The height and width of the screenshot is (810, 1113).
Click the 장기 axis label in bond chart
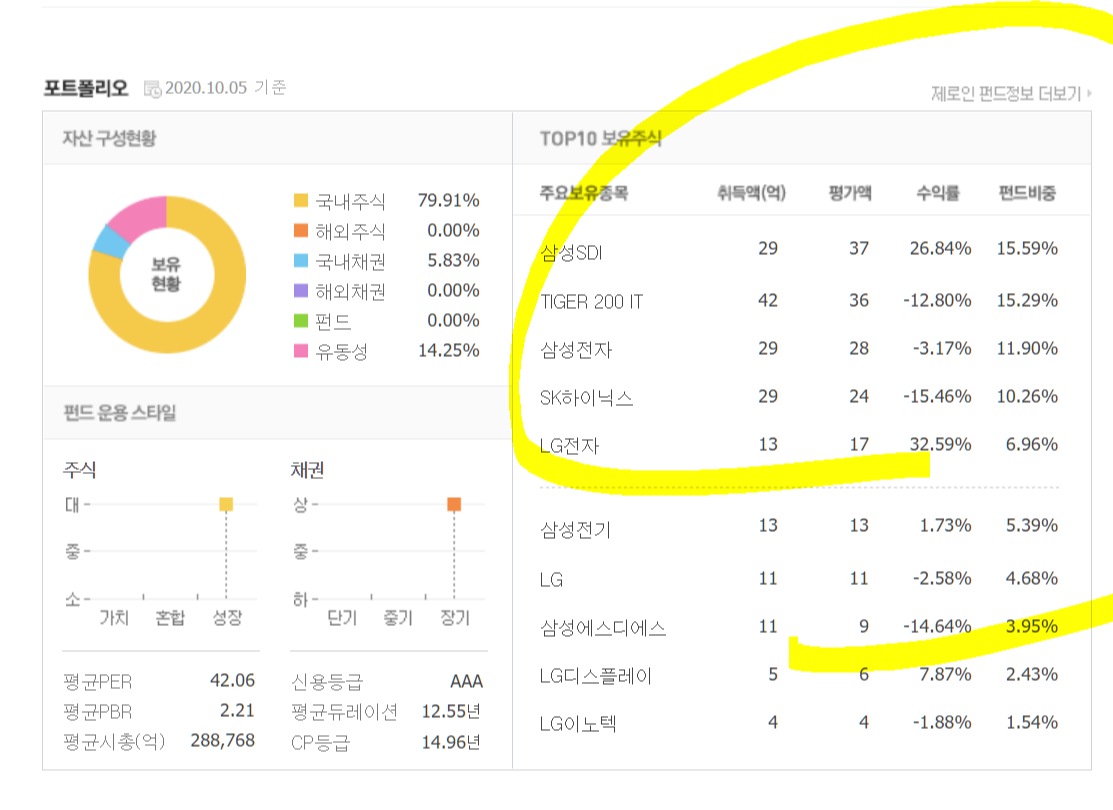[x=455, y=618]
